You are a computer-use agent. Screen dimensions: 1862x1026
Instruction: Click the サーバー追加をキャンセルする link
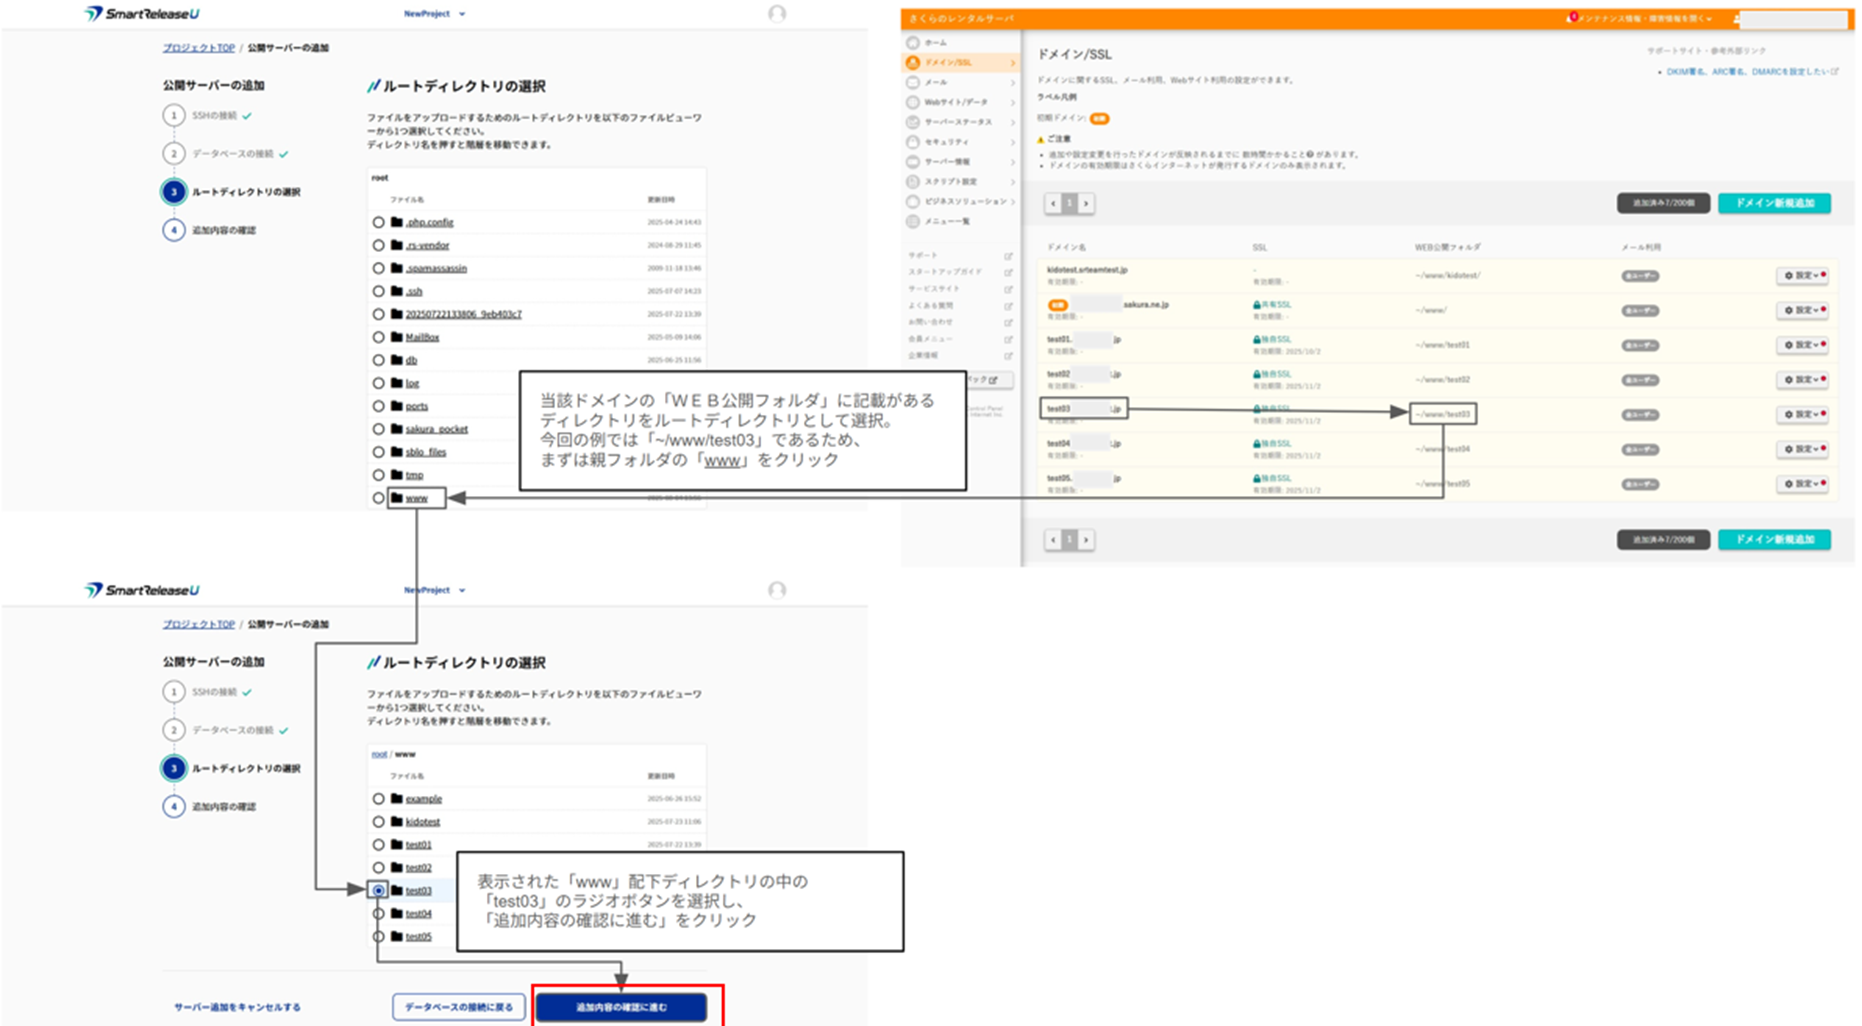(x=237, y=1007)
